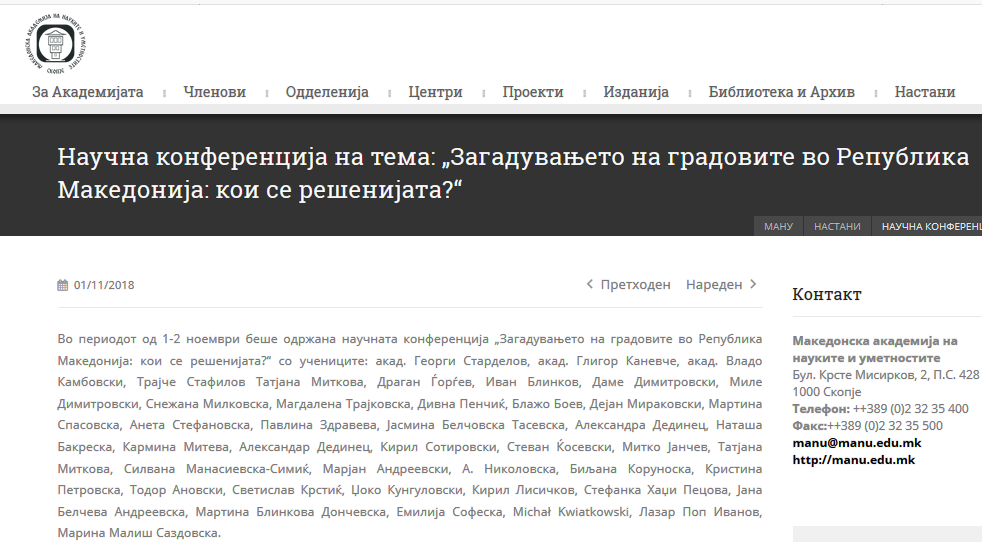
Task: Open the Настани menu
Action: pos(925,92)
